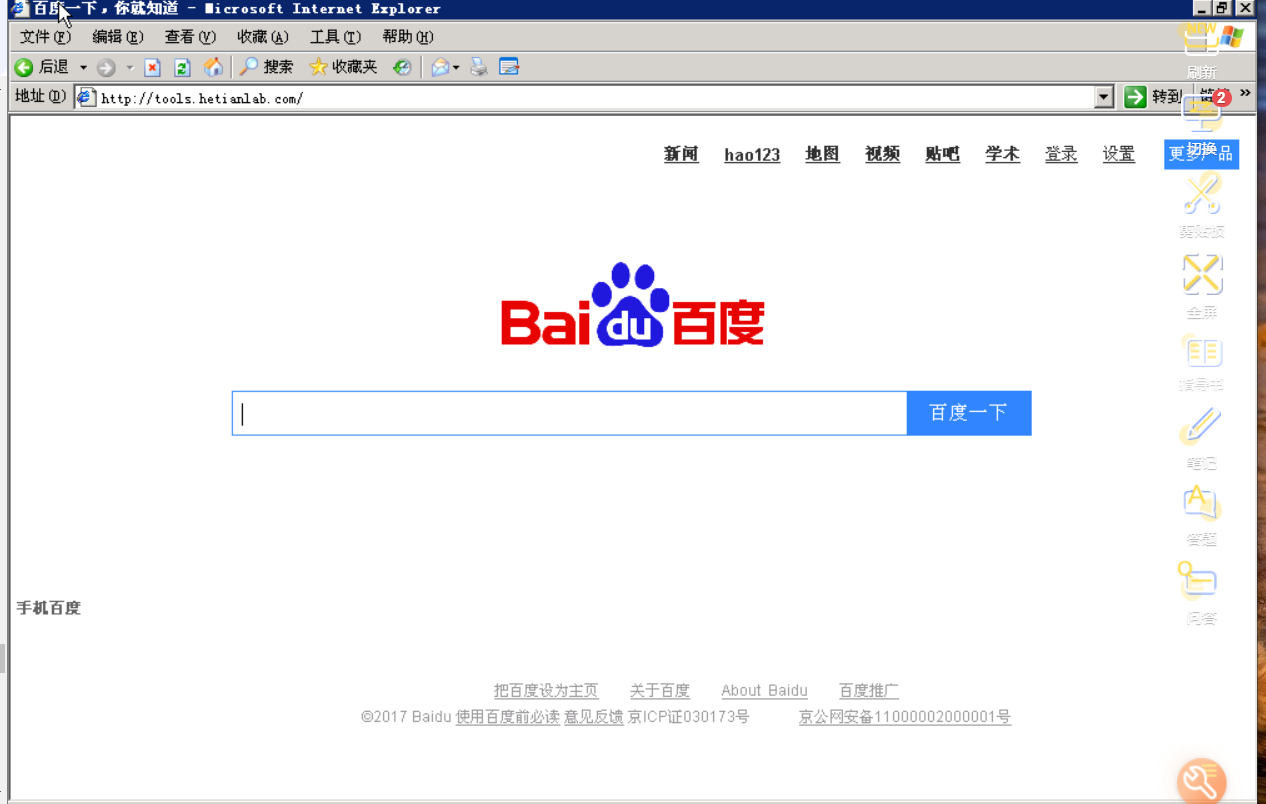Click the 意见反馈 feedback link
1266x804 pixels.
[x=594, y=717]
